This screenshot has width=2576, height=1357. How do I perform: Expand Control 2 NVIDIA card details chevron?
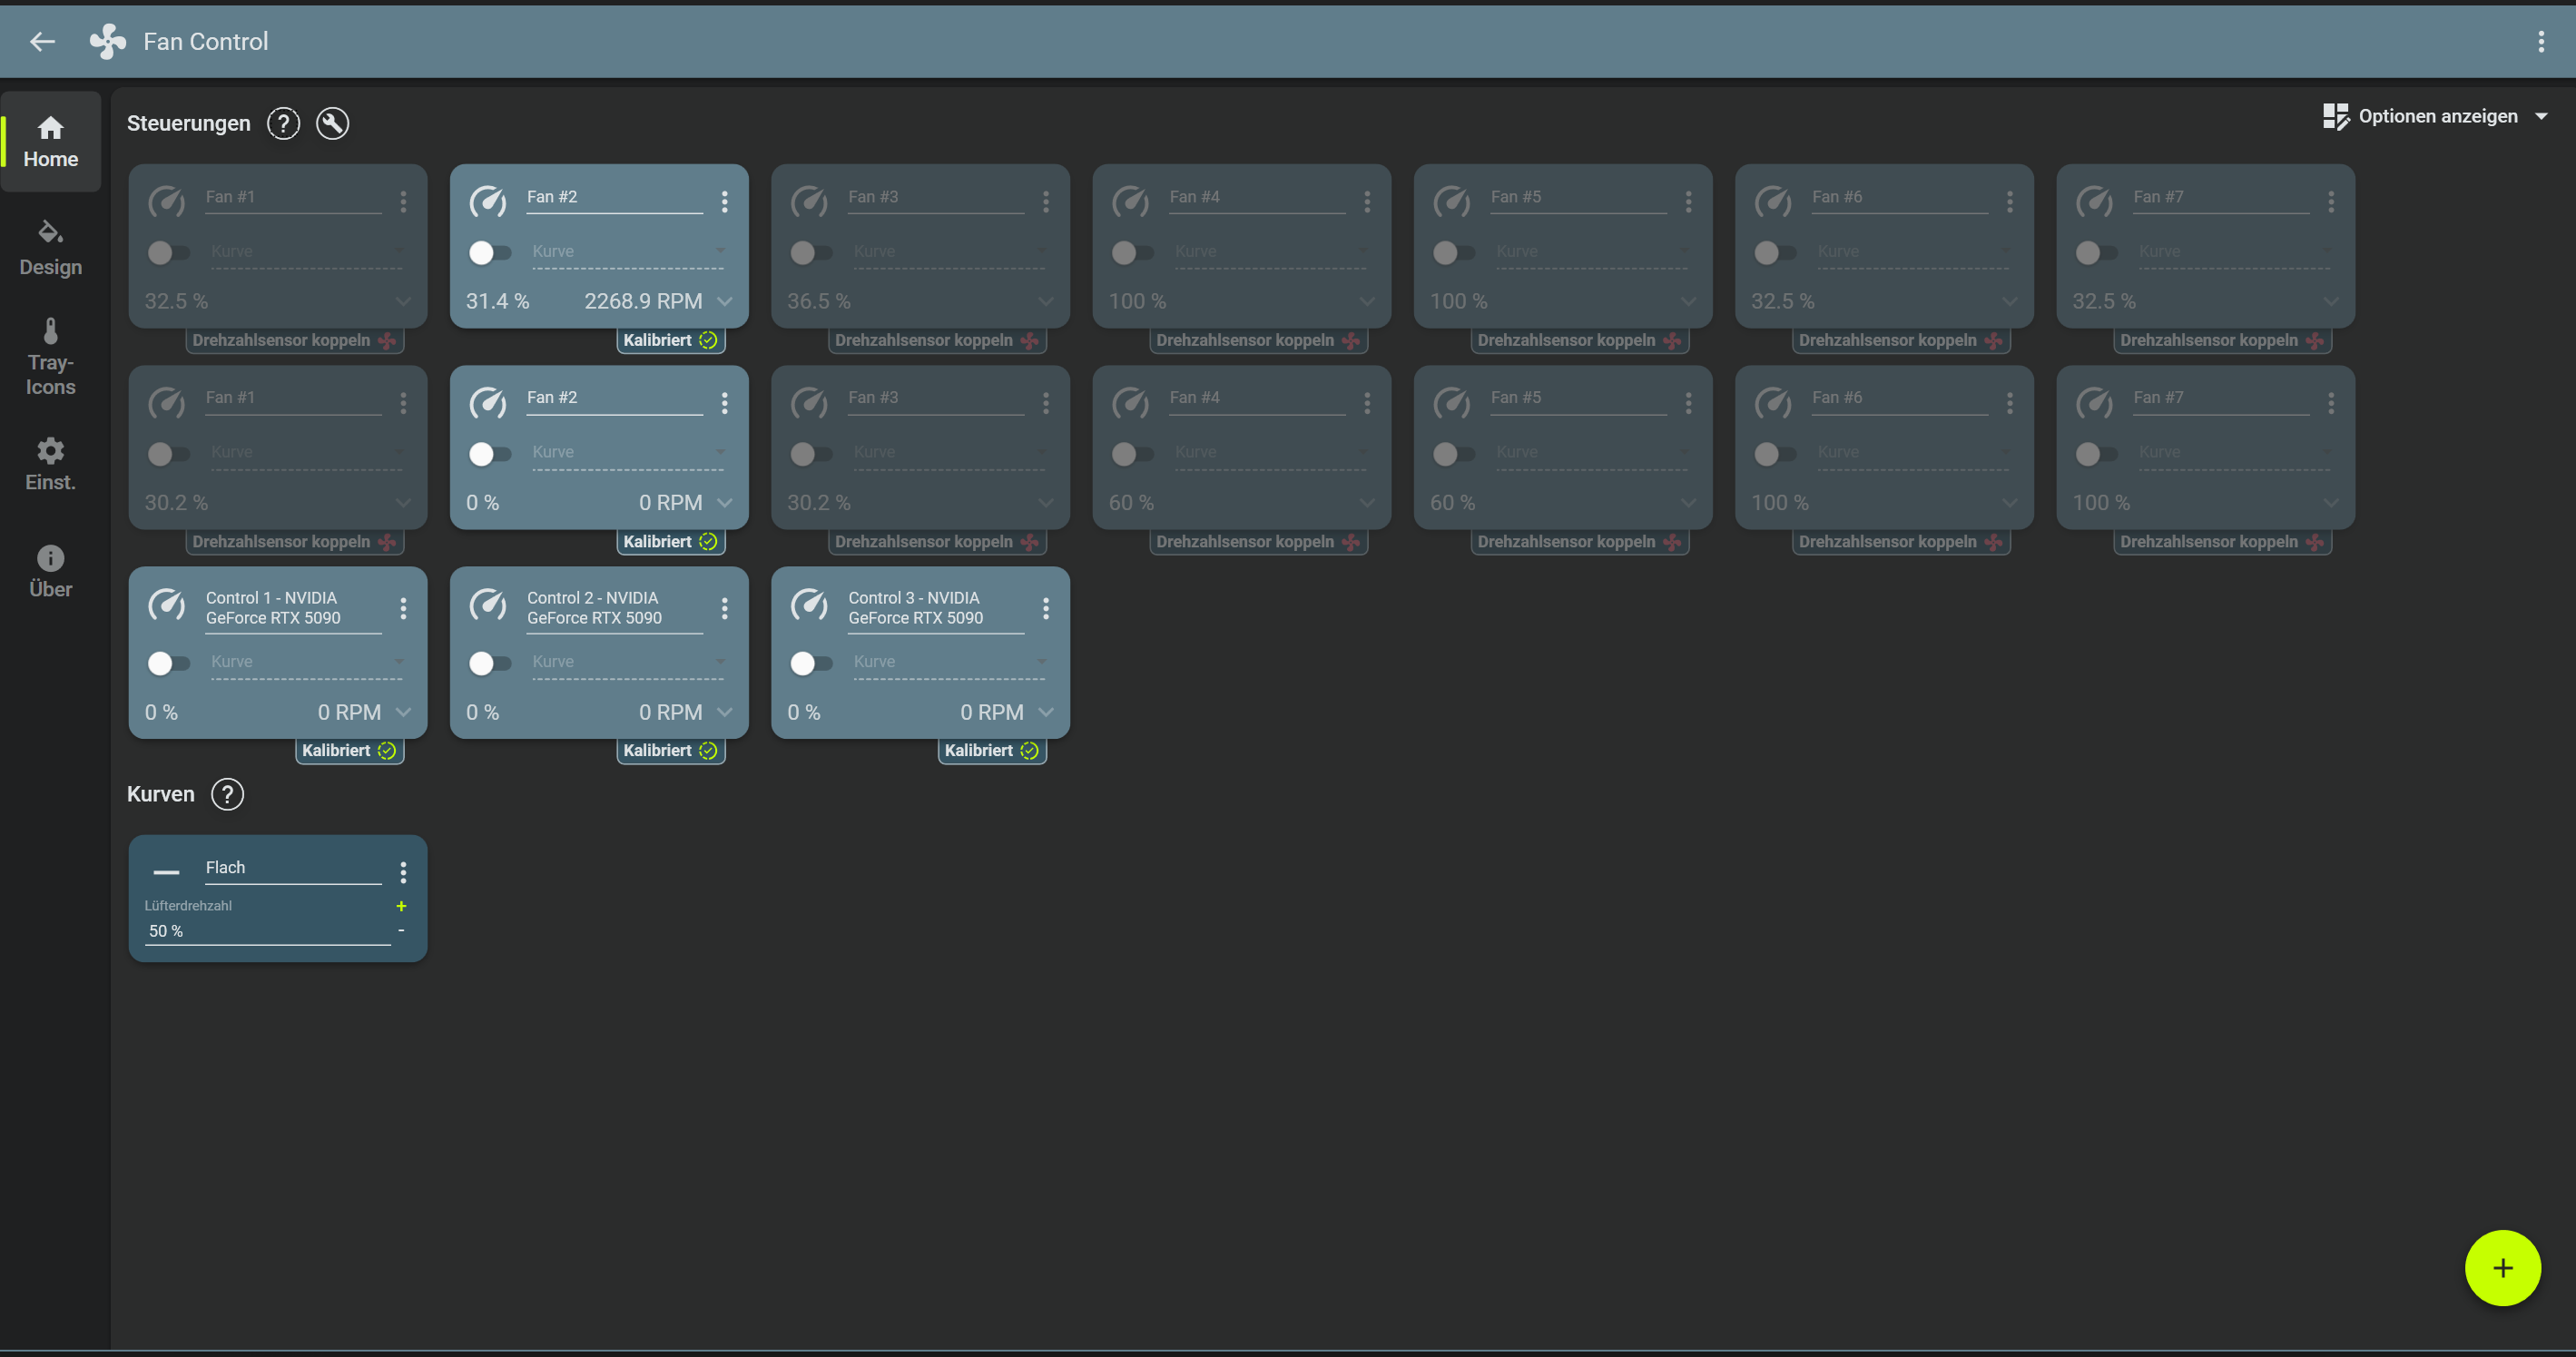point(725,712)
